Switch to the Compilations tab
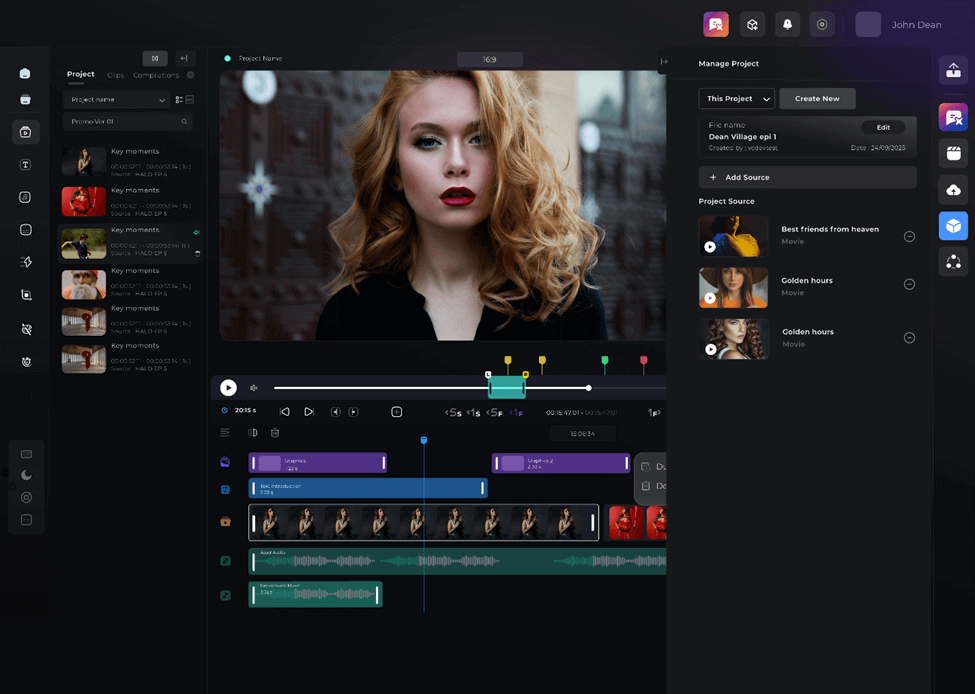The height and width of the screenshot is (694, 975). pyautogui.click(x=156, y=75)
